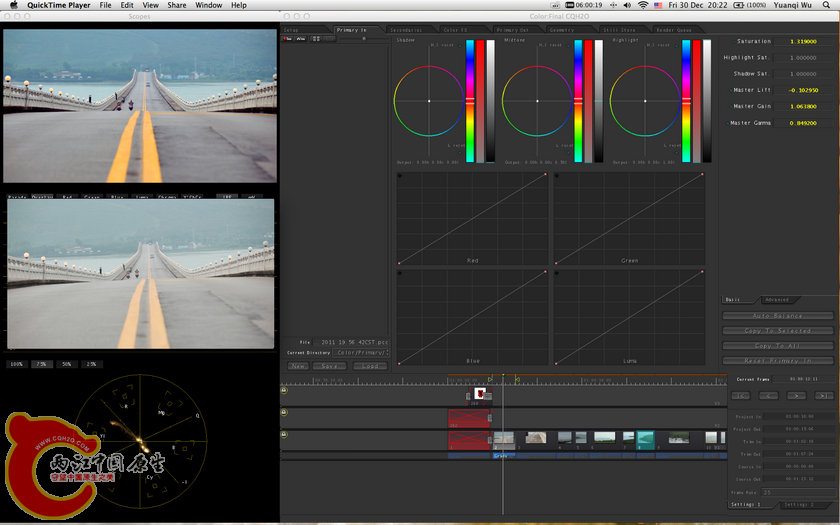Click the Master Gamma value field

pos(803,123)
